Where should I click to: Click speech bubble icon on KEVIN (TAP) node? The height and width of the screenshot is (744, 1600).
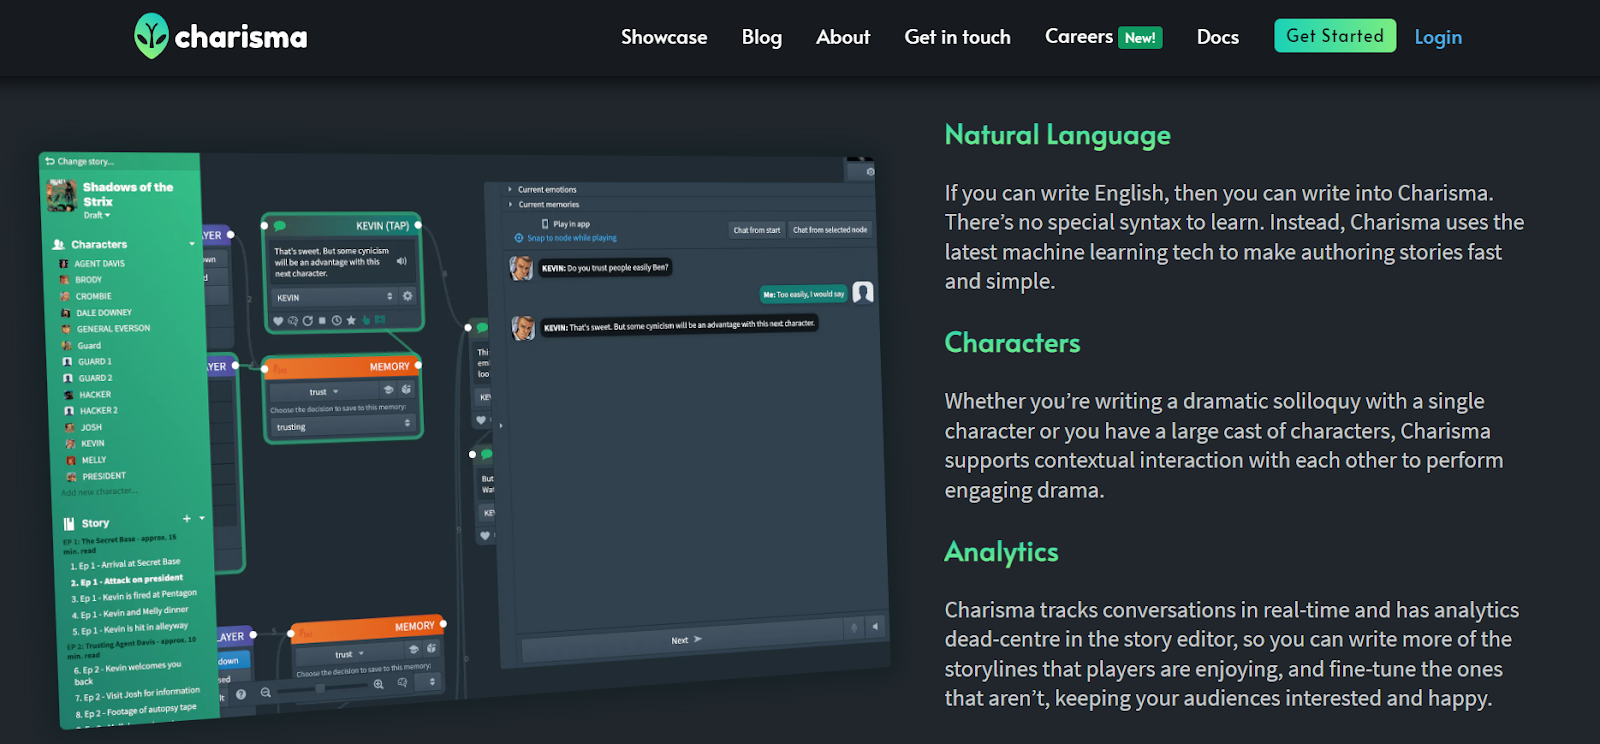(280, 226)
